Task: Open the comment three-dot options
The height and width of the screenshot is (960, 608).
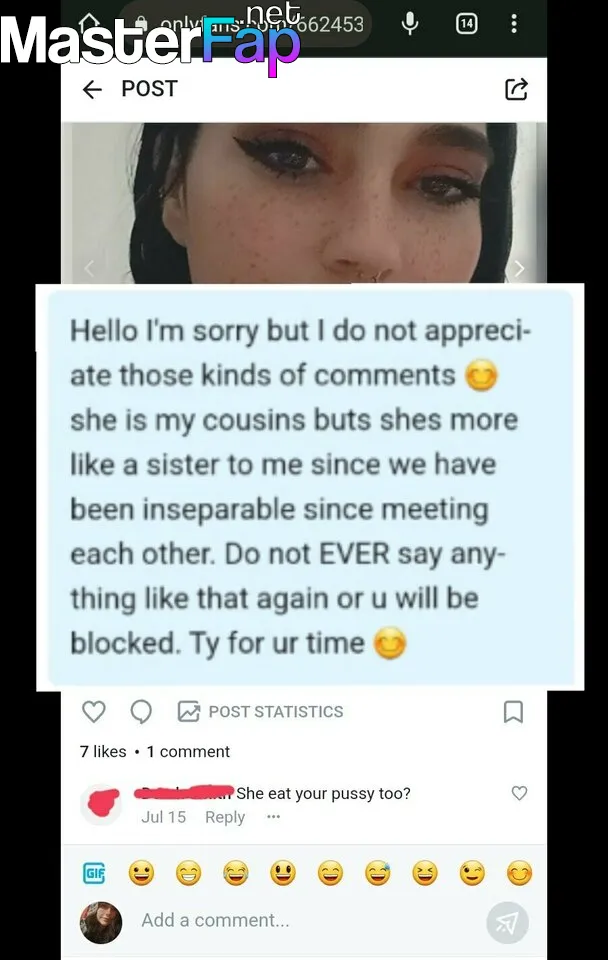Action: pyautogui.click(x=273, y=817)
